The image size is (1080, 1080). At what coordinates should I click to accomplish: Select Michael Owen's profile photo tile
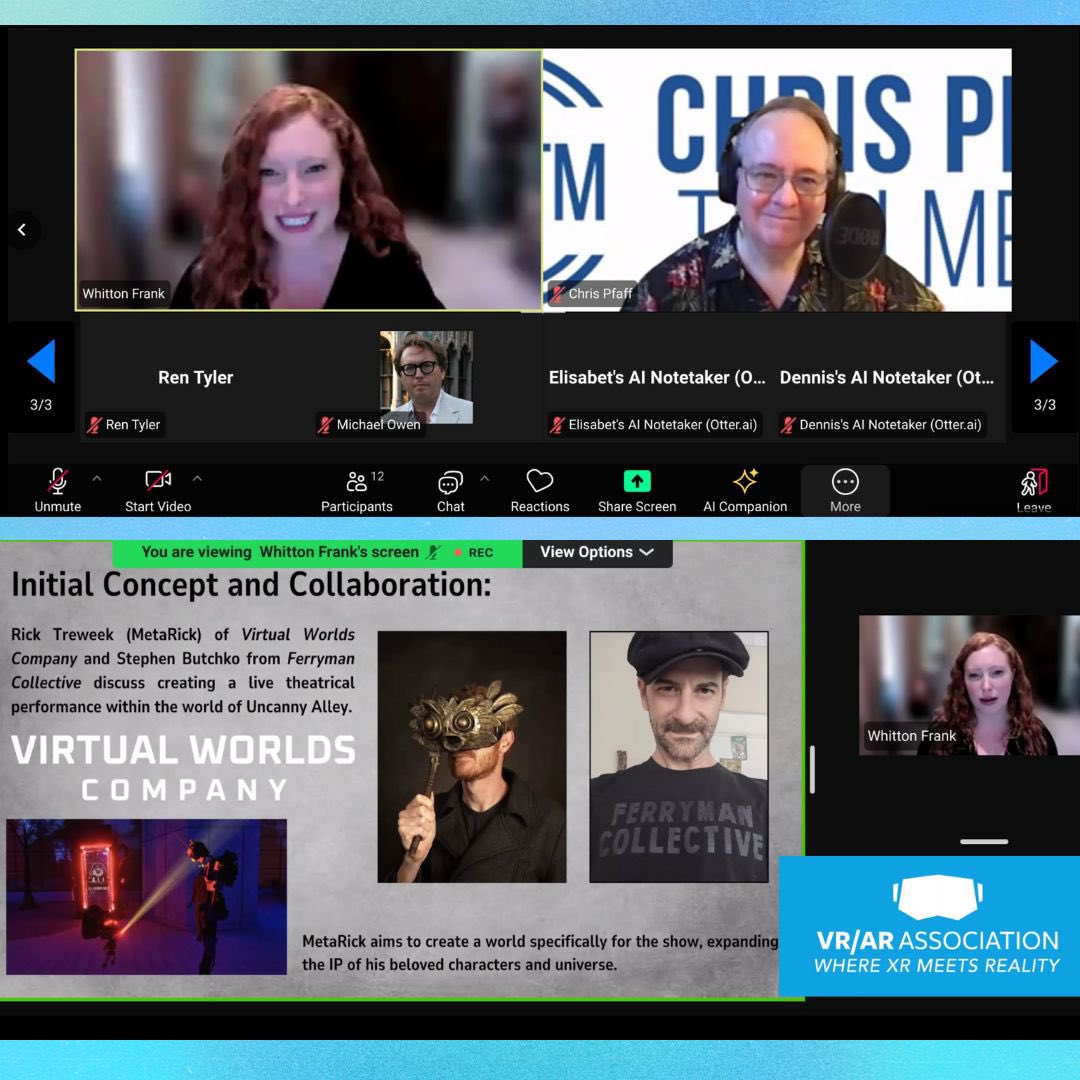[x=426, y=377]
